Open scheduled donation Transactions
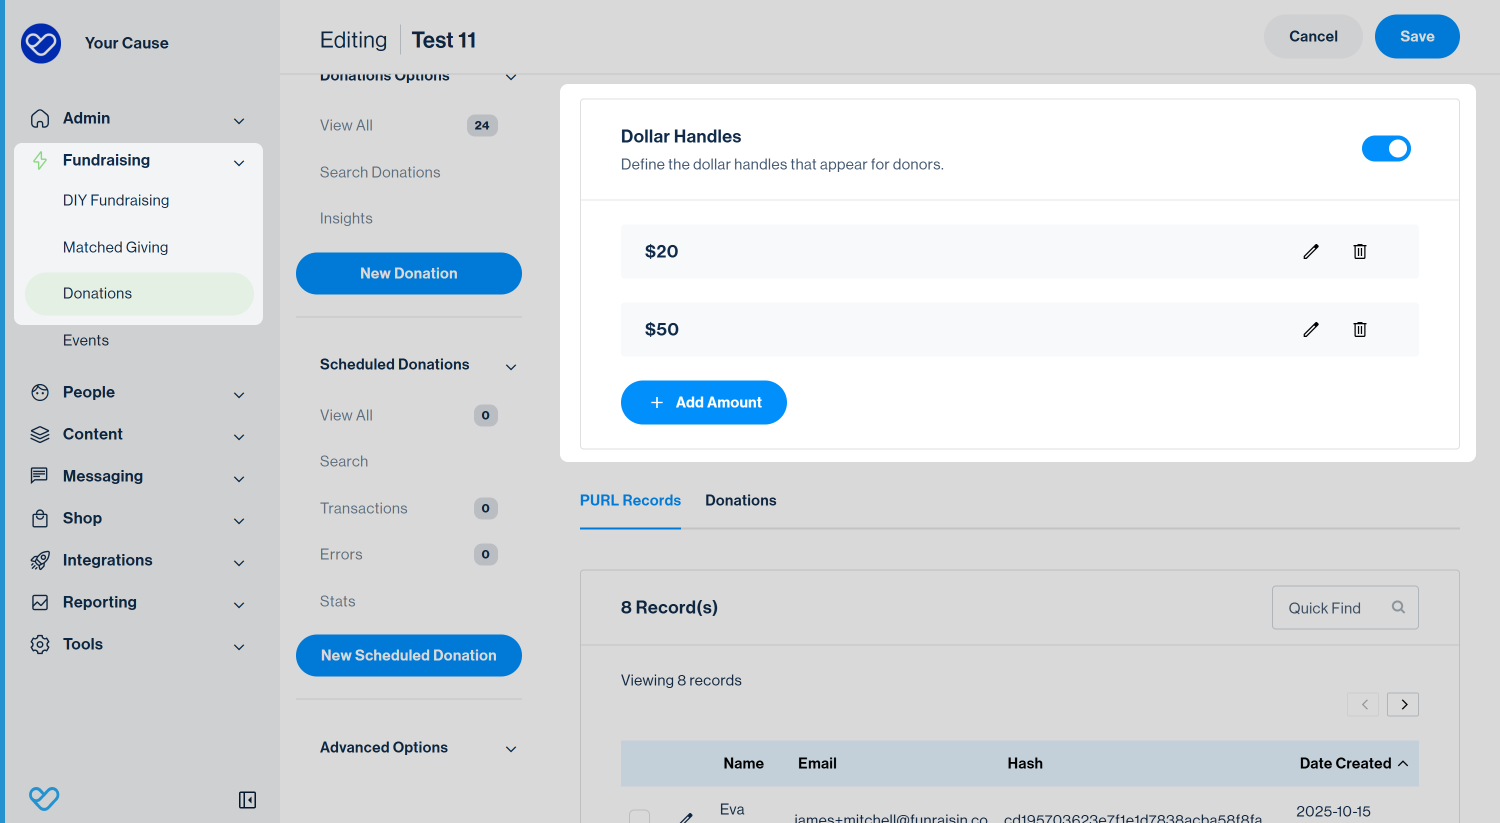The image size is (1500, 823). 364,508
